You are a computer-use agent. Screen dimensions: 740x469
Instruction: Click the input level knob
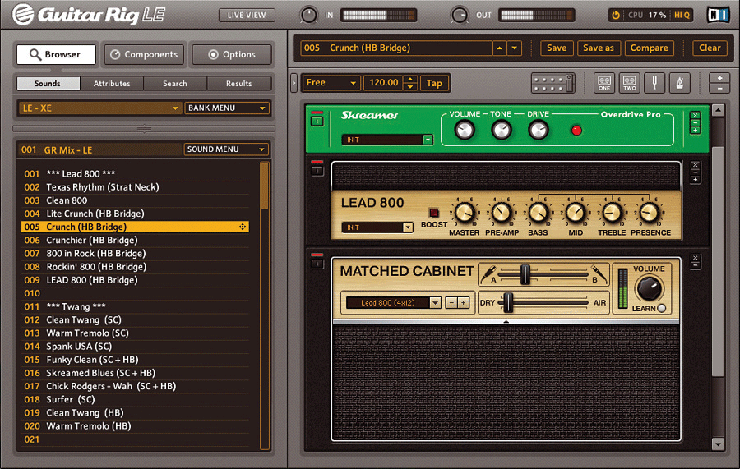309,15
